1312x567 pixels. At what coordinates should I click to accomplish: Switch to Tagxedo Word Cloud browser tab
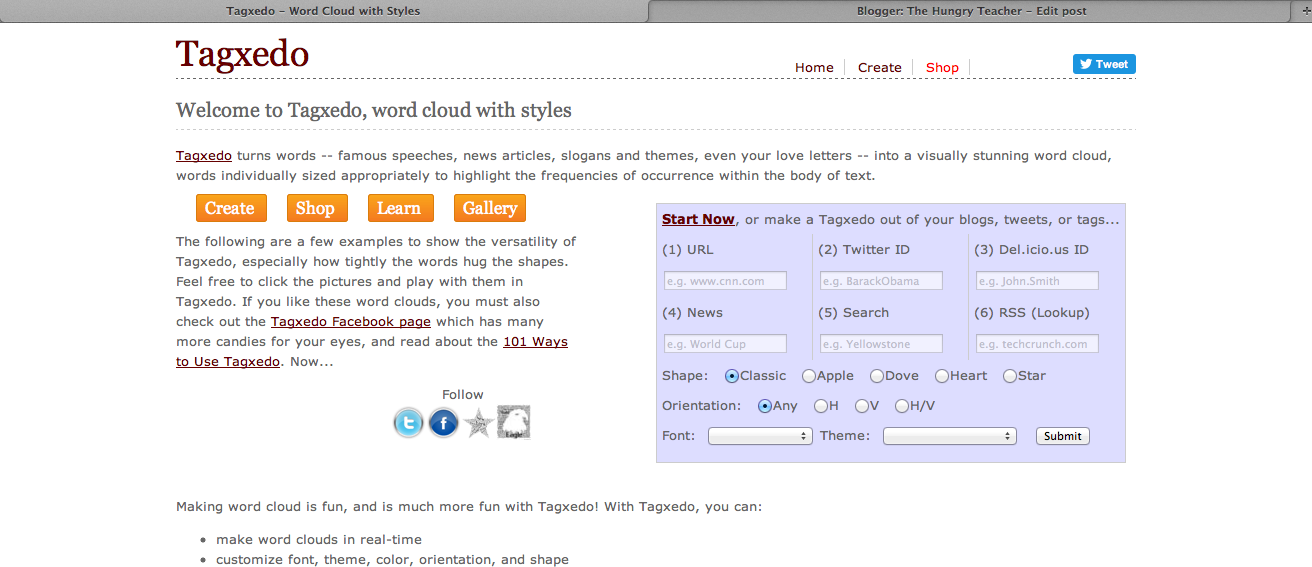tap(324, 11)
